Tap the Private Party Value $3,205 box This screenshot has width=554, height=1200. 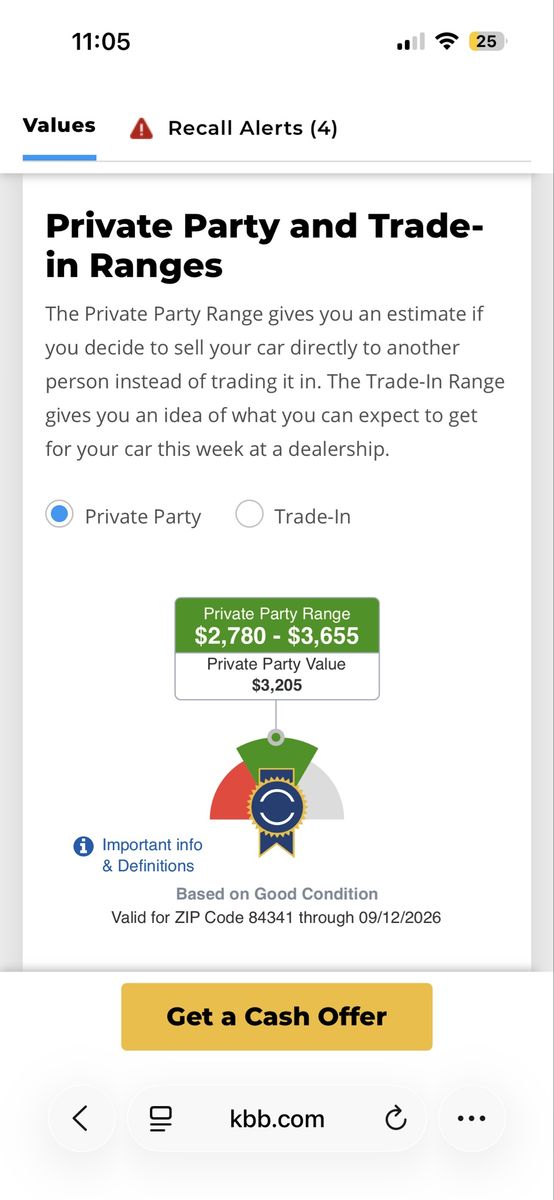(x=277, y=675)
